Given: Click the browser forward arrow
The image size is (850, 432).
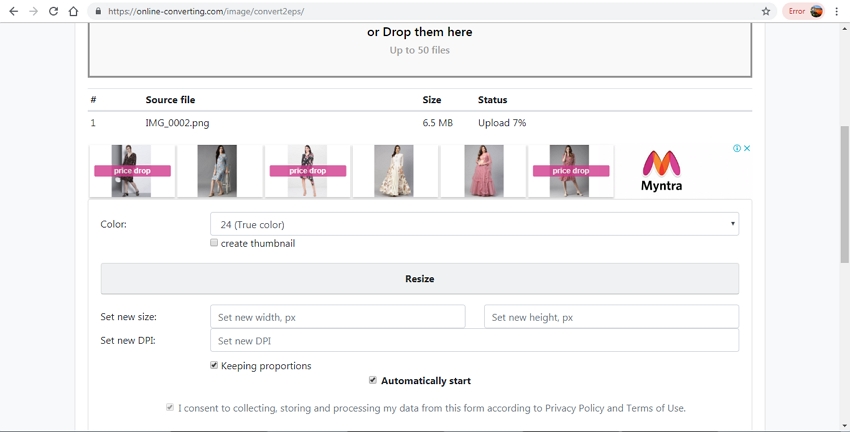Looking at the screenshot, I should pos(33,11).
